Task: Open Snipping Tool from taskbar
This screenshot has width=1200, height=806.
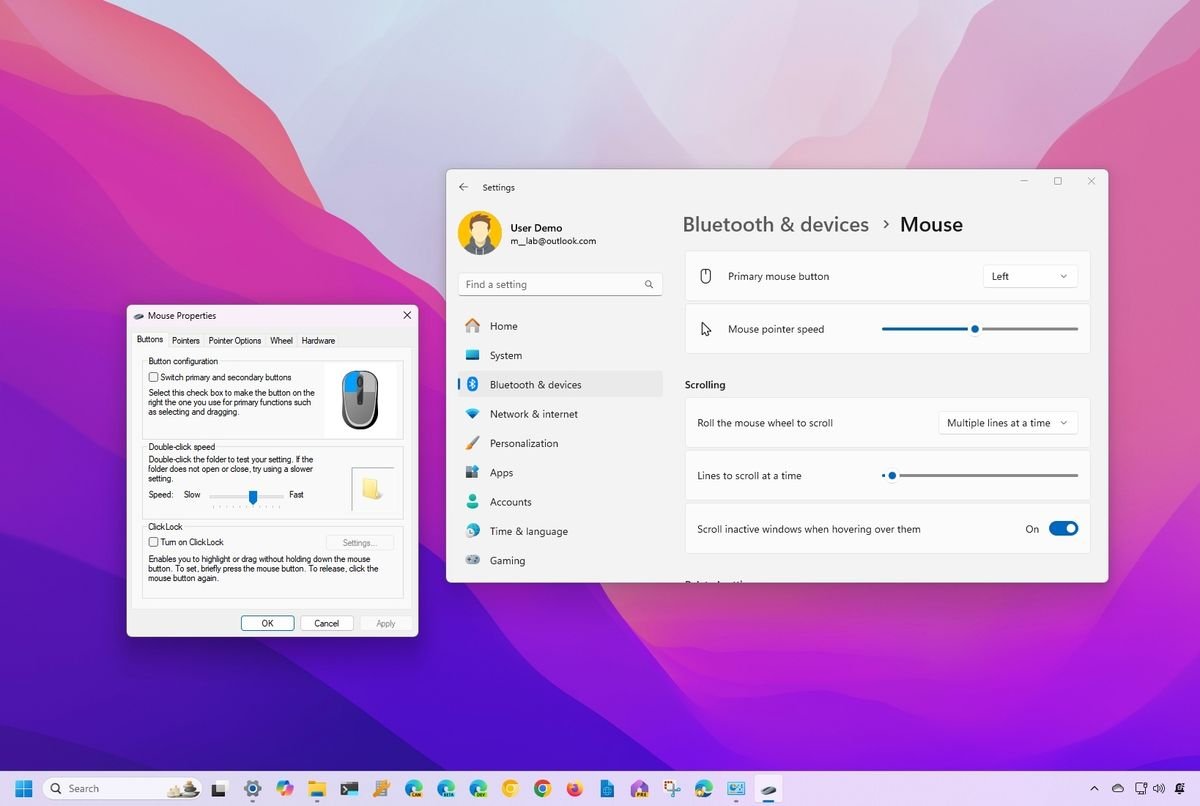Action: pyautogui.click(x=671, y=788)
